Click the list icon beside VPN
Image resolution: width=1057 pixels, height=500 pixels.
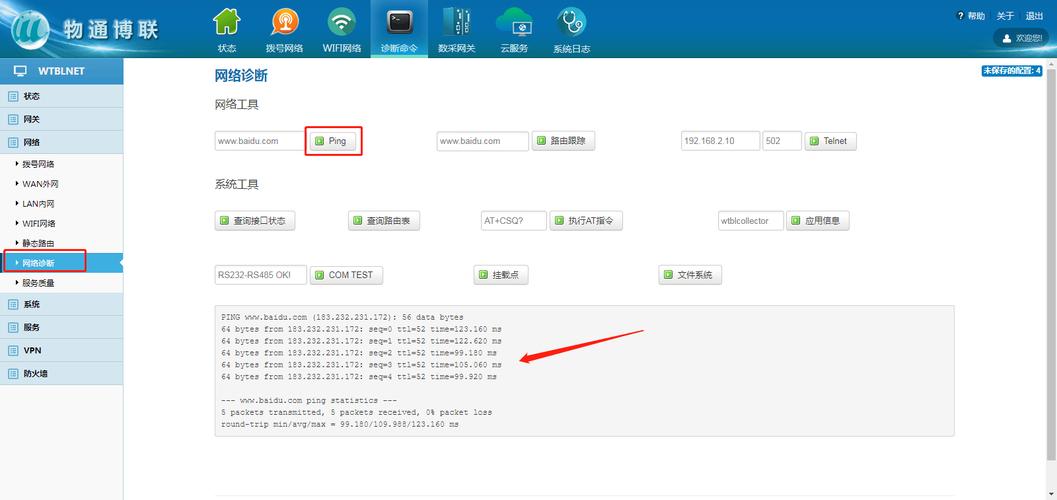[x=13, y=350]
